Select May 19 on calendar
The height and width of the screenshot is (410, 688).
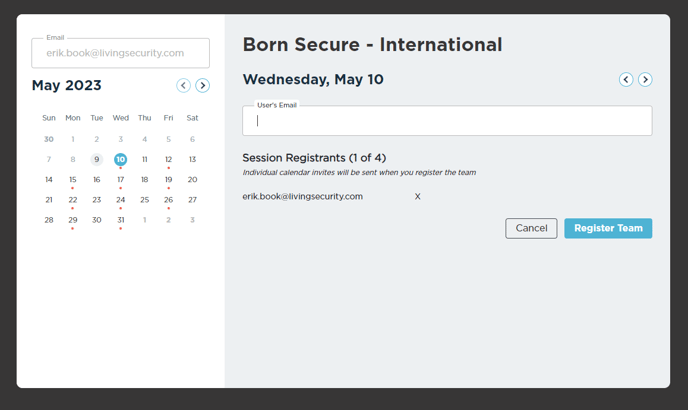pos(168,180)
